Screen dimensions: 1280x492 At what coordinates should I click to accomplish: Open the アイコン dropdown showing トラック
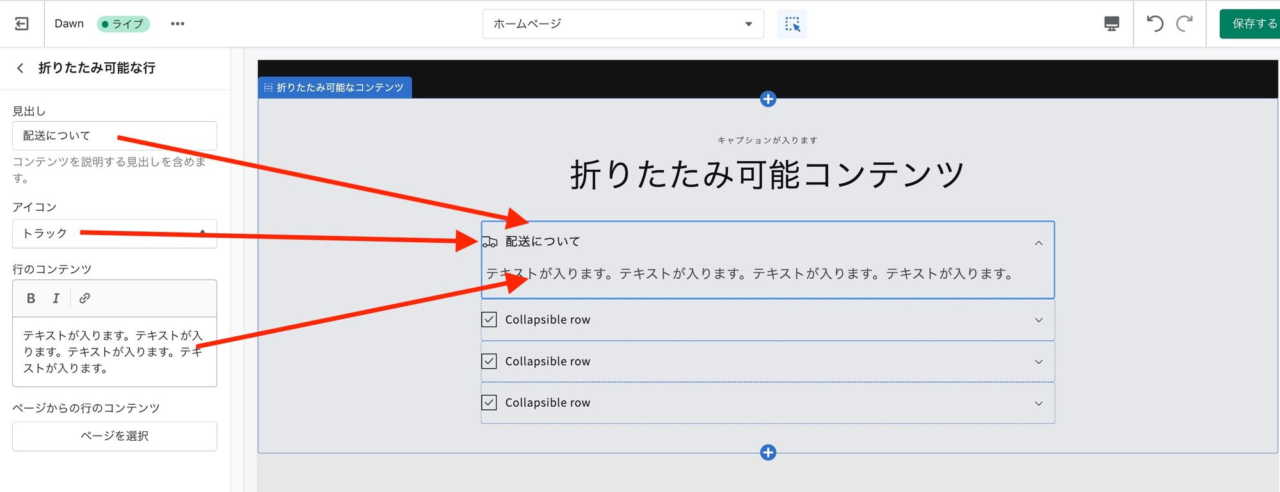114,233
